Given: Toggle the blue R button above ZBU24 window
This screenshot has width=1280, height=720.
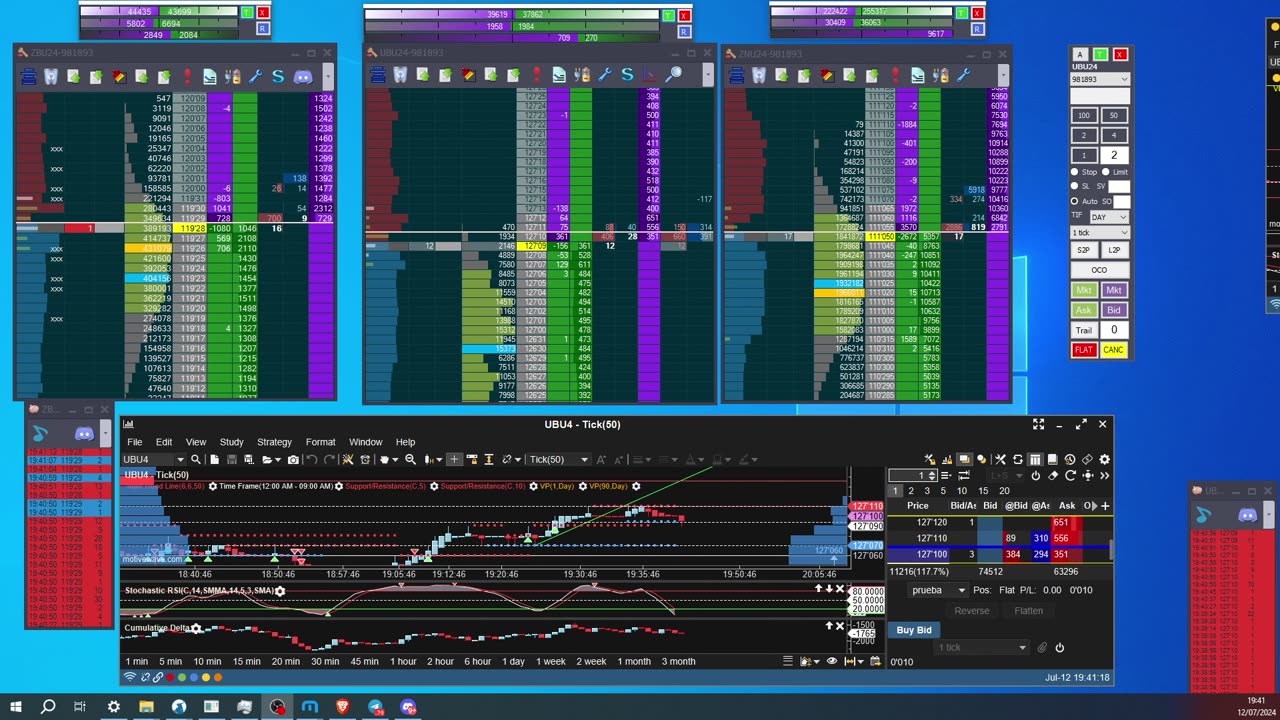Looking at the screenshot, I should tap(263, 29).
